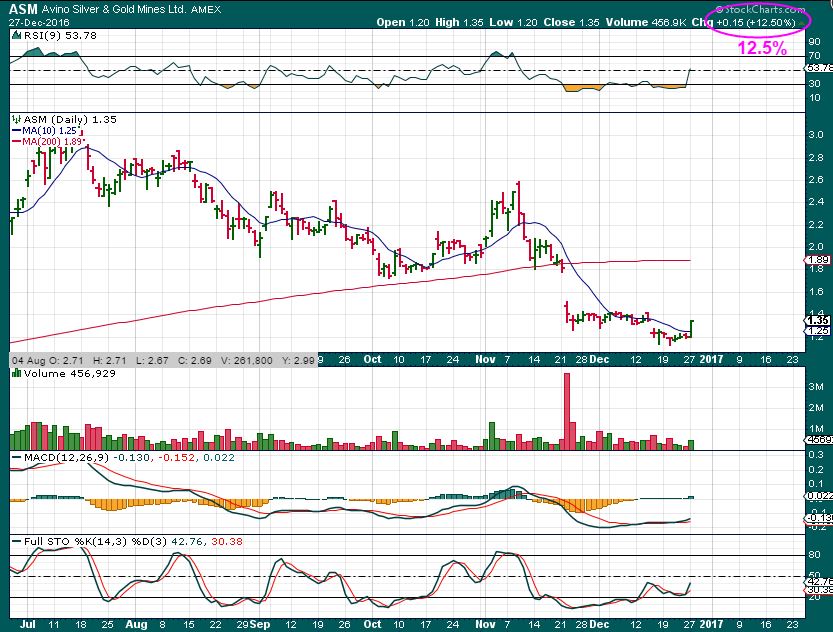The height and width of the screenshot is (632, 833).
Task: Click the Full STO legend line icon
Action: [15, 541]
